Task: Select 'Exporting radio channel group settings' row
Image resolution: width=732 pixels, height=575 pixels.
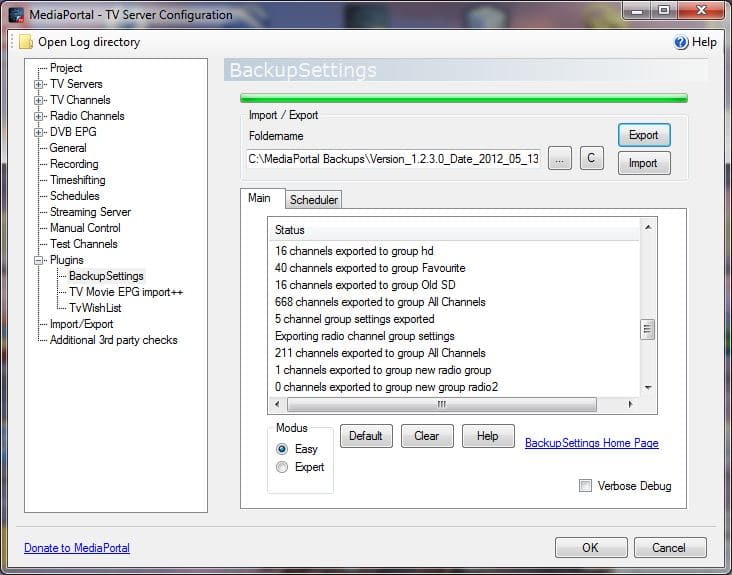Action: [x=365, y=336]
